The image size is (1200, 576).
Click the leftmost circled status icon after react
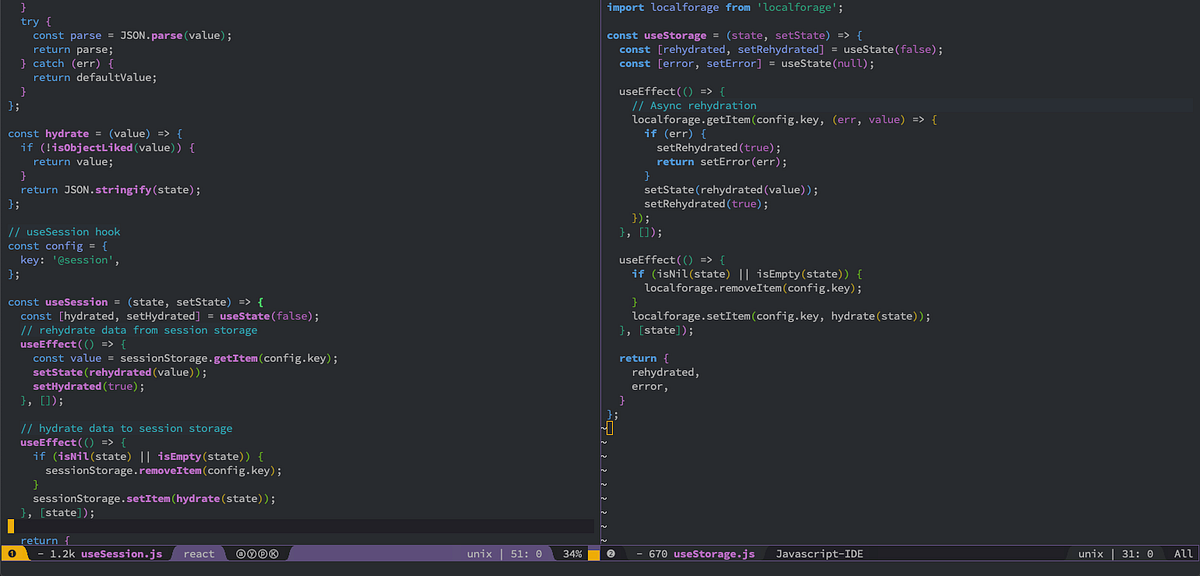tap(240, 553)
